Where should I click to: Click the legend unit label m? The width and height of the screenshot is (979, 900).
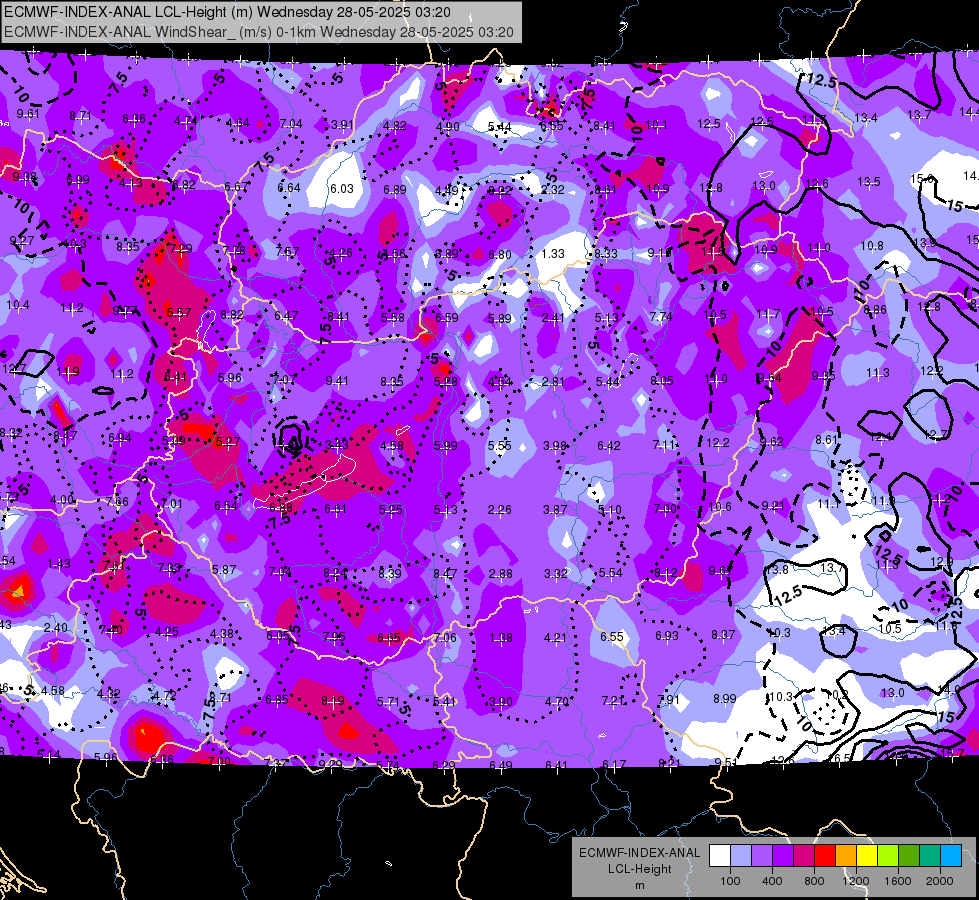[x=639, y=885]
